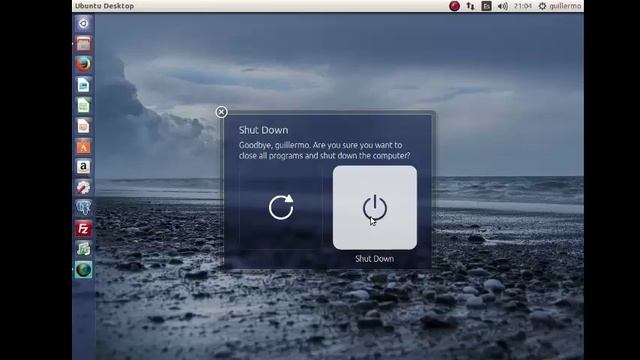Open System Settings wrench icon
640x360 pixels.
[x=84, y=187]
